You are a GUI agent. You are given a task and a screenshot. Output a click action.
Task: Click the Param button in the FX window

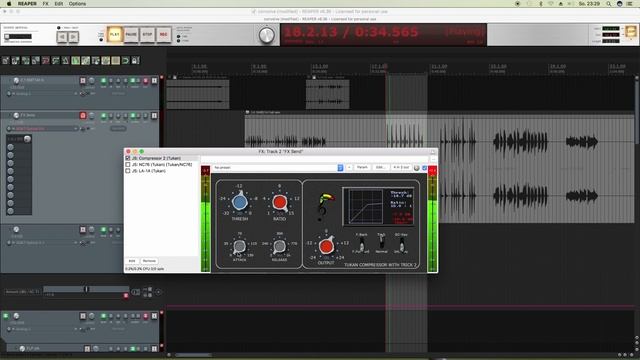(362, 168)
